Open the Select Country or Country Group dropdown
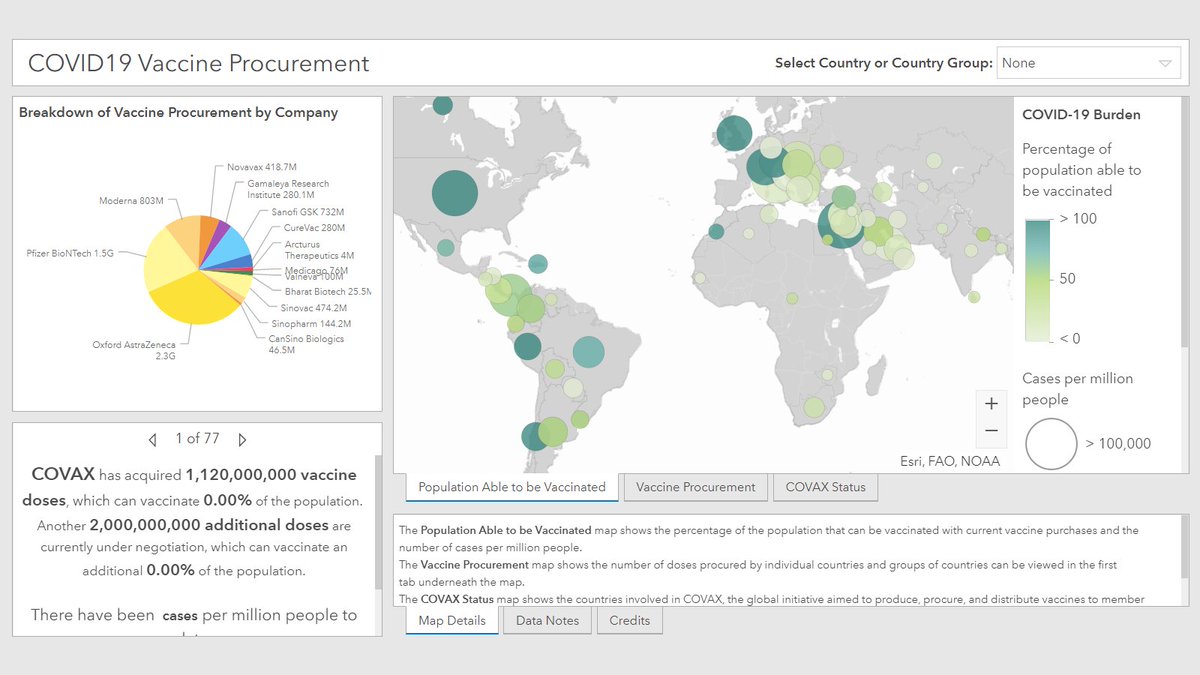Screen dimensions: 1200x675 [1089, 63]
